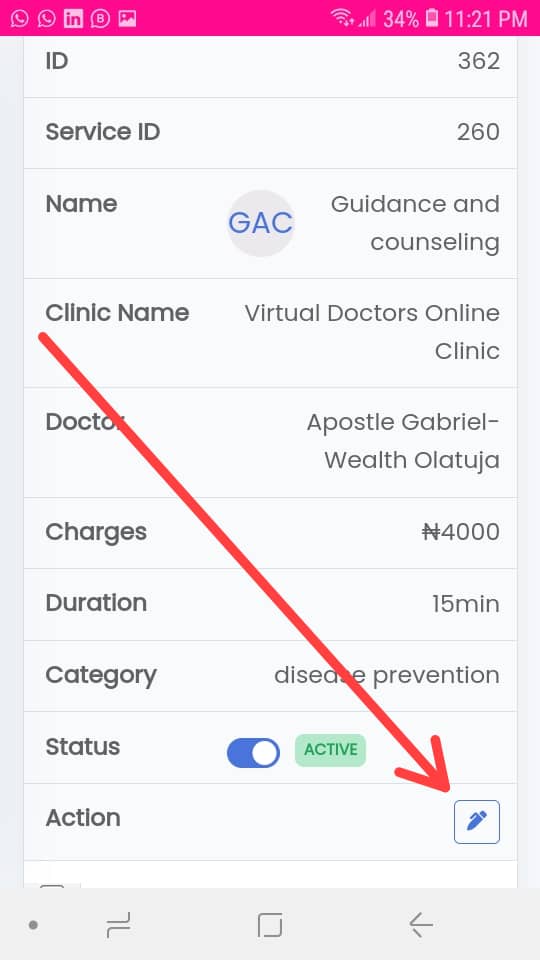The height and width of the screenshot is (960, 540).
Task: Tap the small dot at navigation bar left
Action: click(33, 925)
